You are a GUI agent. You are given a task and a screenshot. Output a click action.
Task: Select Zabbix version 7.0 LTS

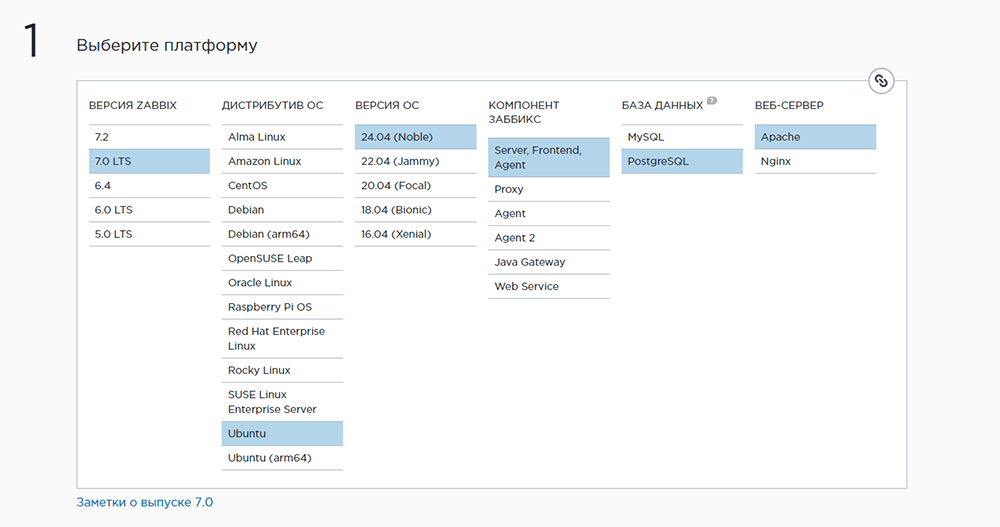149,161
